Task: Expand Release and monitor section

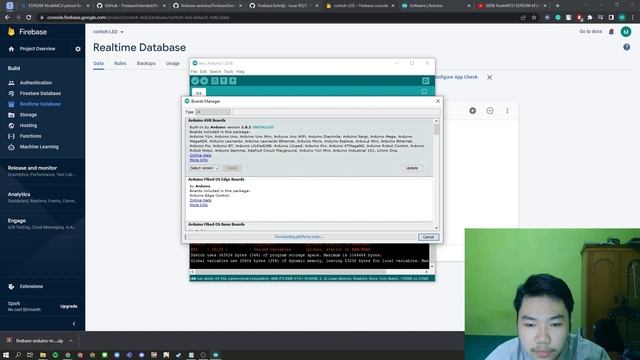Action: coord(42,171)
